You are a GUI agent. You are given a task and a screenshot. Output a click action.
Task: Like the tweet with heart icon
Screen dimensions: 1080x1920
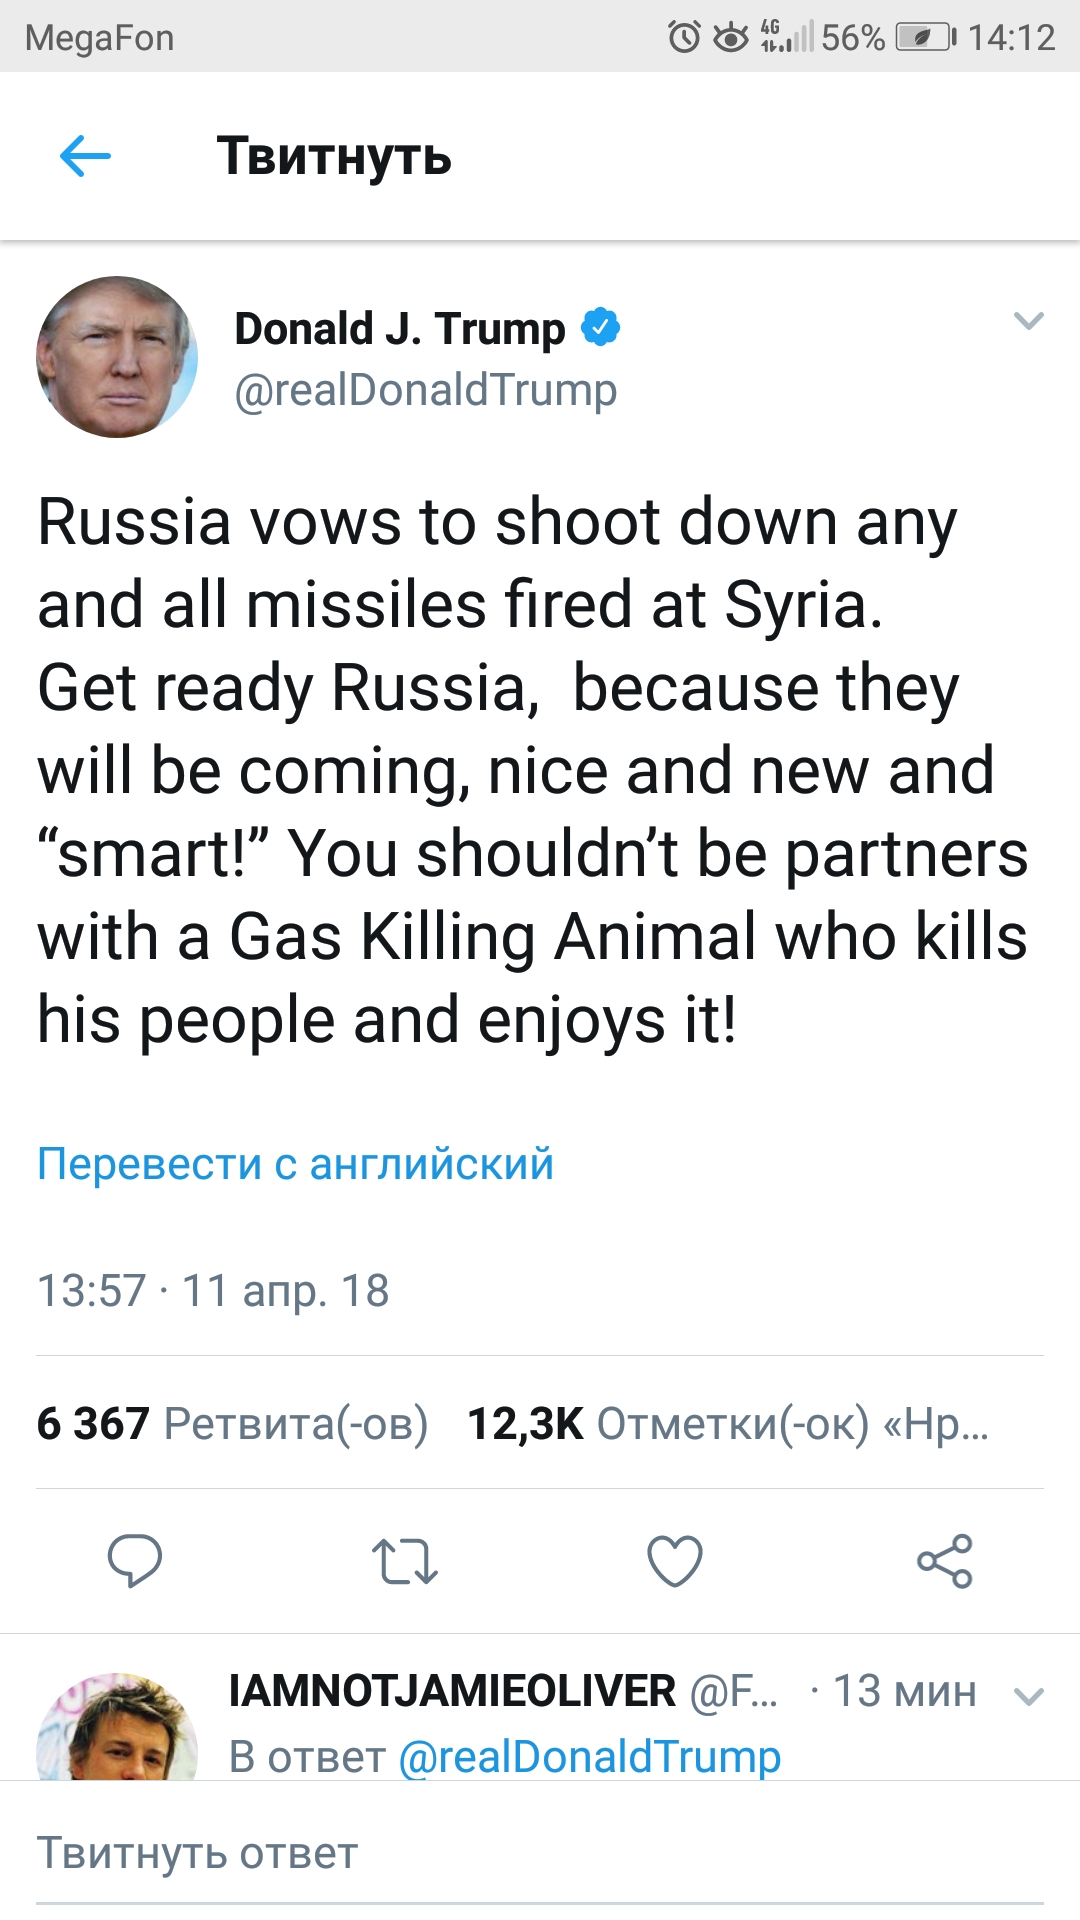[675, 1561]
